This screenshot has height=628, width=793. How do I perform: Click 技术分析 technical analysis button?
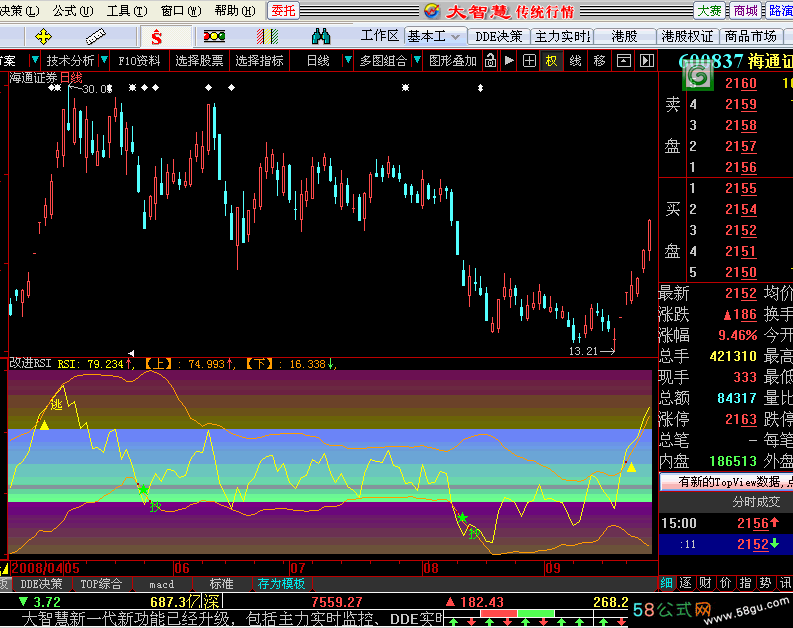pos(70,61)
